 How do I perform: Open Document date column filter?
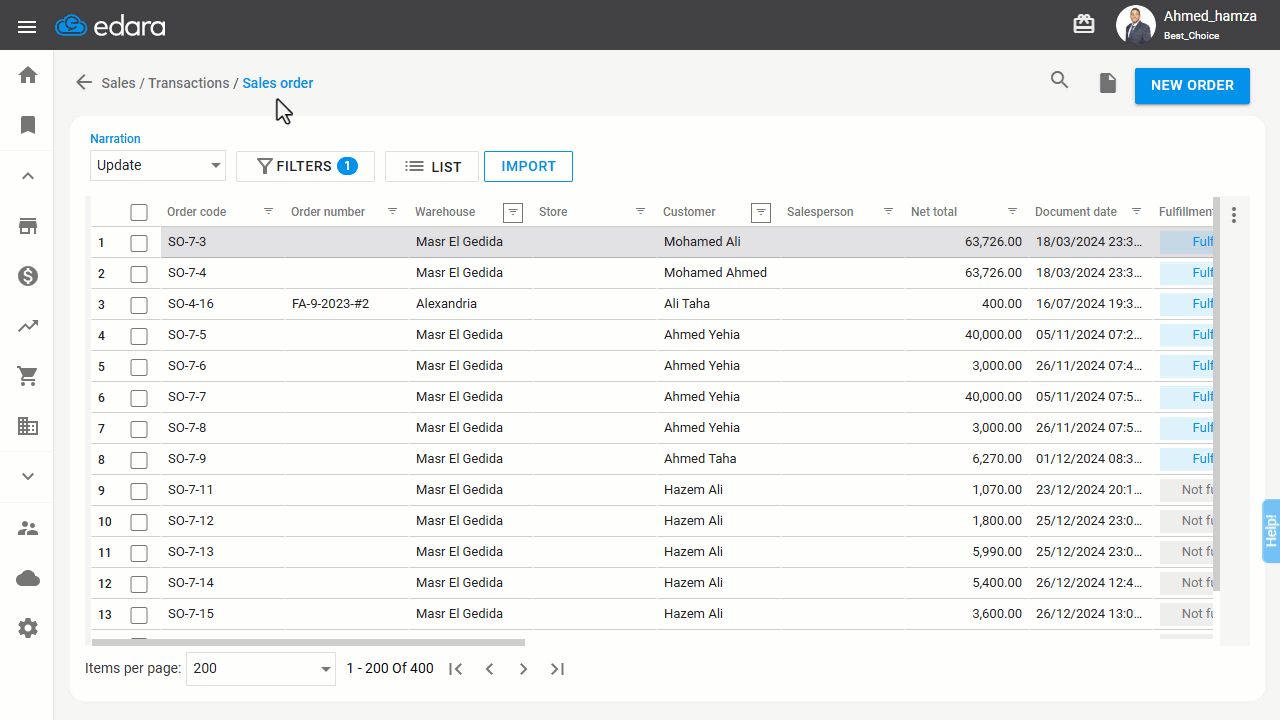1136,211
